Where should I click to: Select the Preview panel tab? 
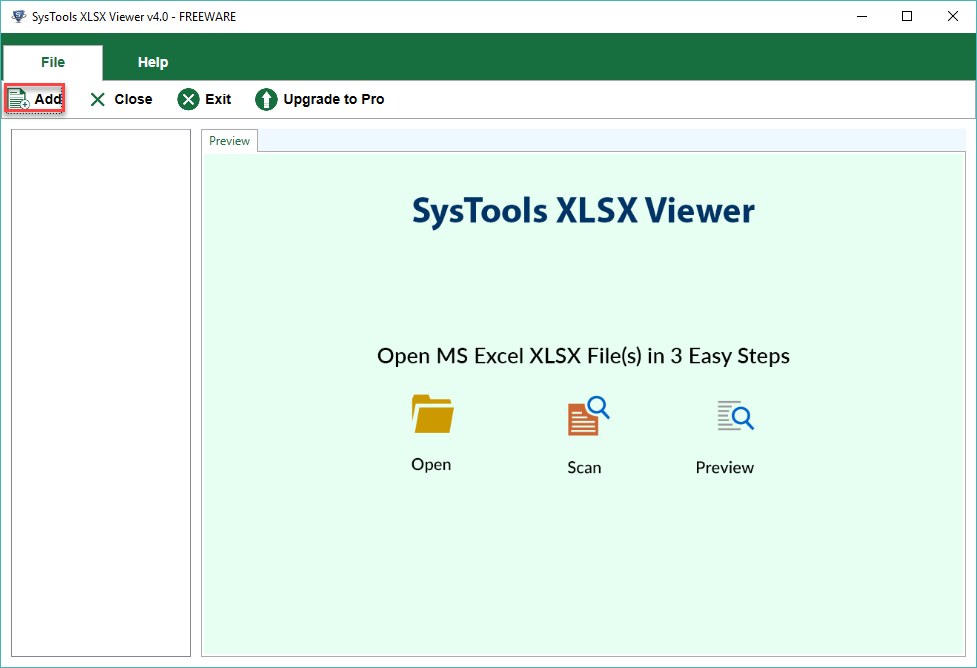tap(229, 141)
